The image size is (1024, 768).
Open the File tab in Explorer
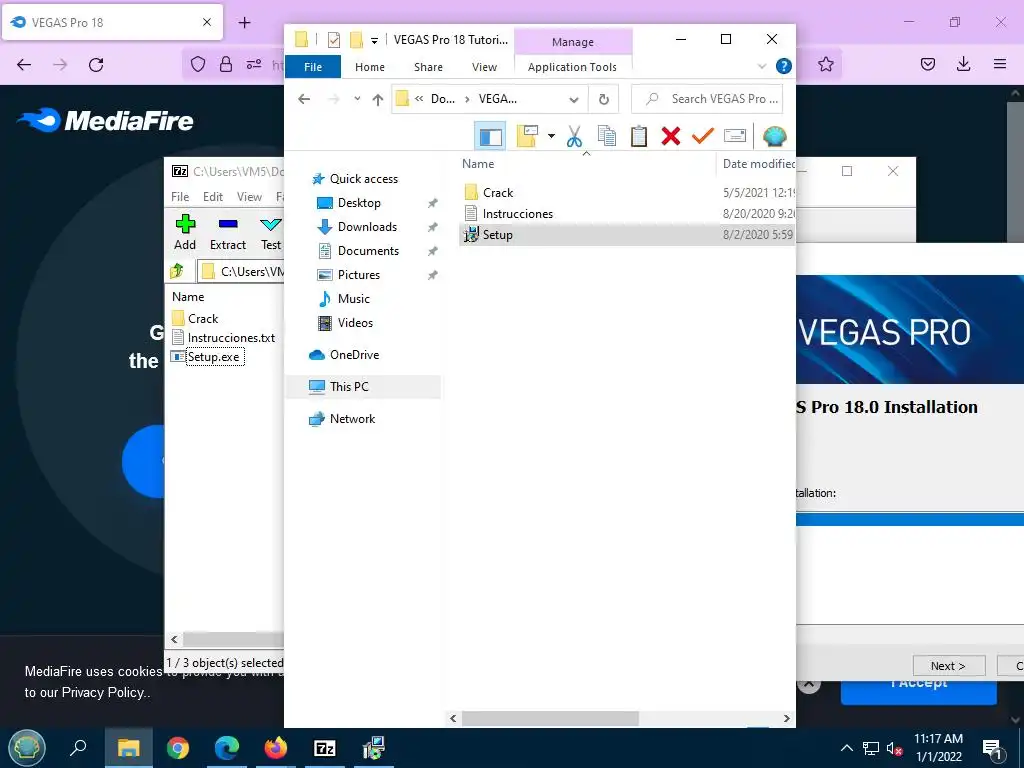[x=313, y=67]
